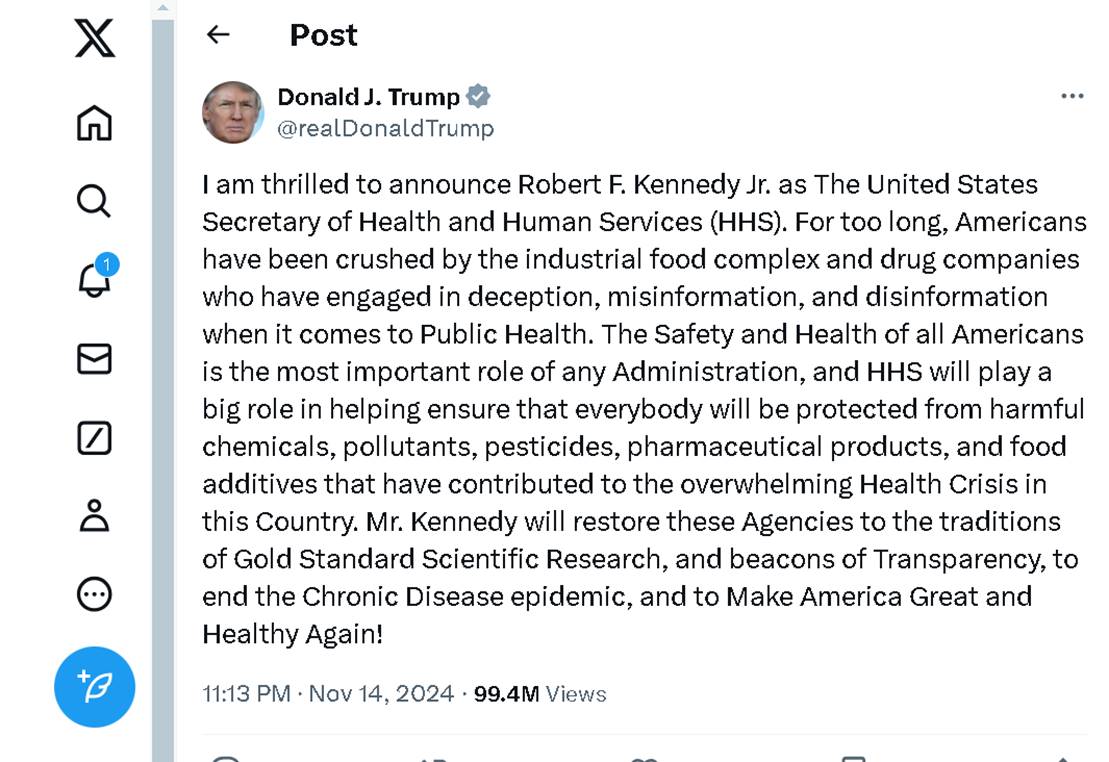Click the post text about Robert F. Kennedy Jr.
1109x762 pixels.
640,409
